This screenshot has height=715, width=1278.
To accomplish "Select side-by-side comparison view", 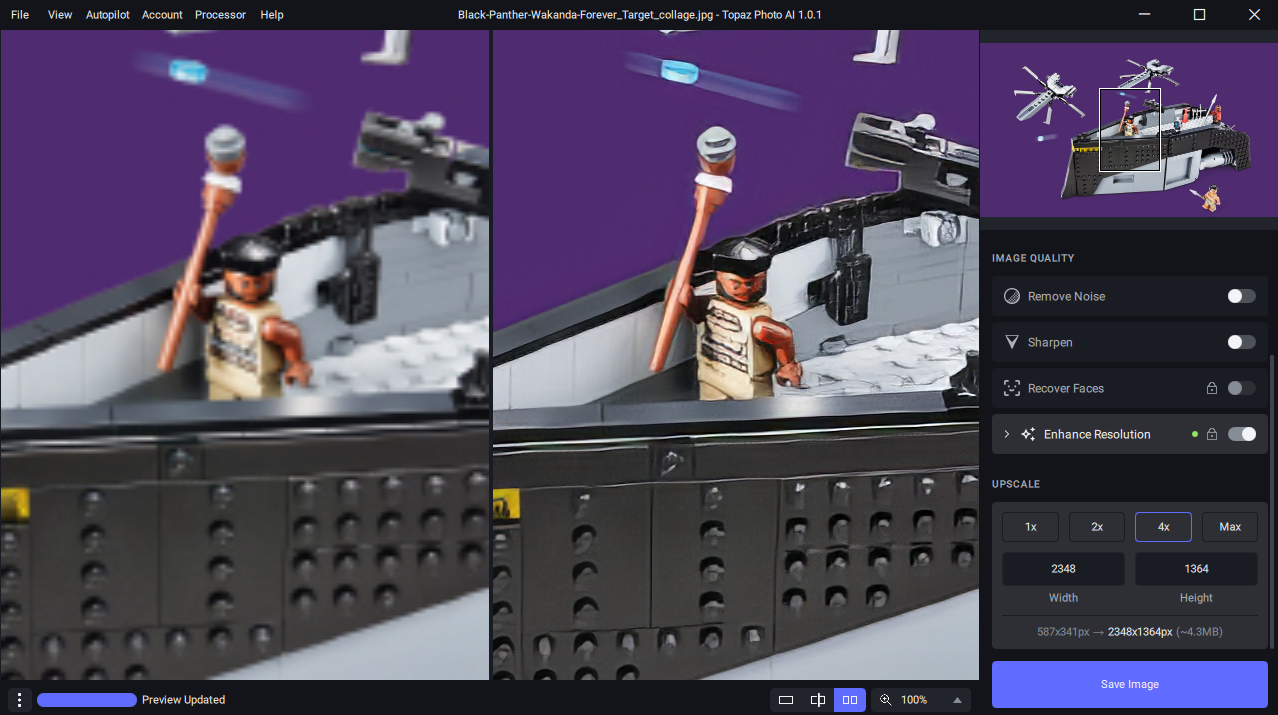I will point(850,700).
